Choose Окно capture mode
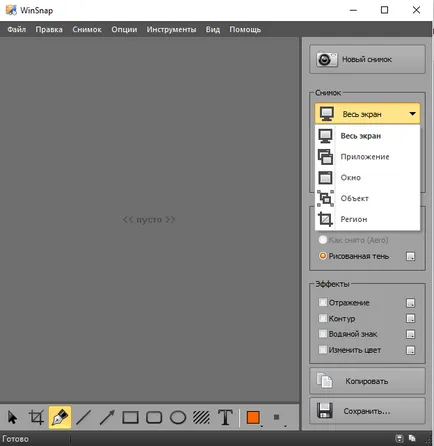Viewport: 434px width, 446px height. (367, 177)
